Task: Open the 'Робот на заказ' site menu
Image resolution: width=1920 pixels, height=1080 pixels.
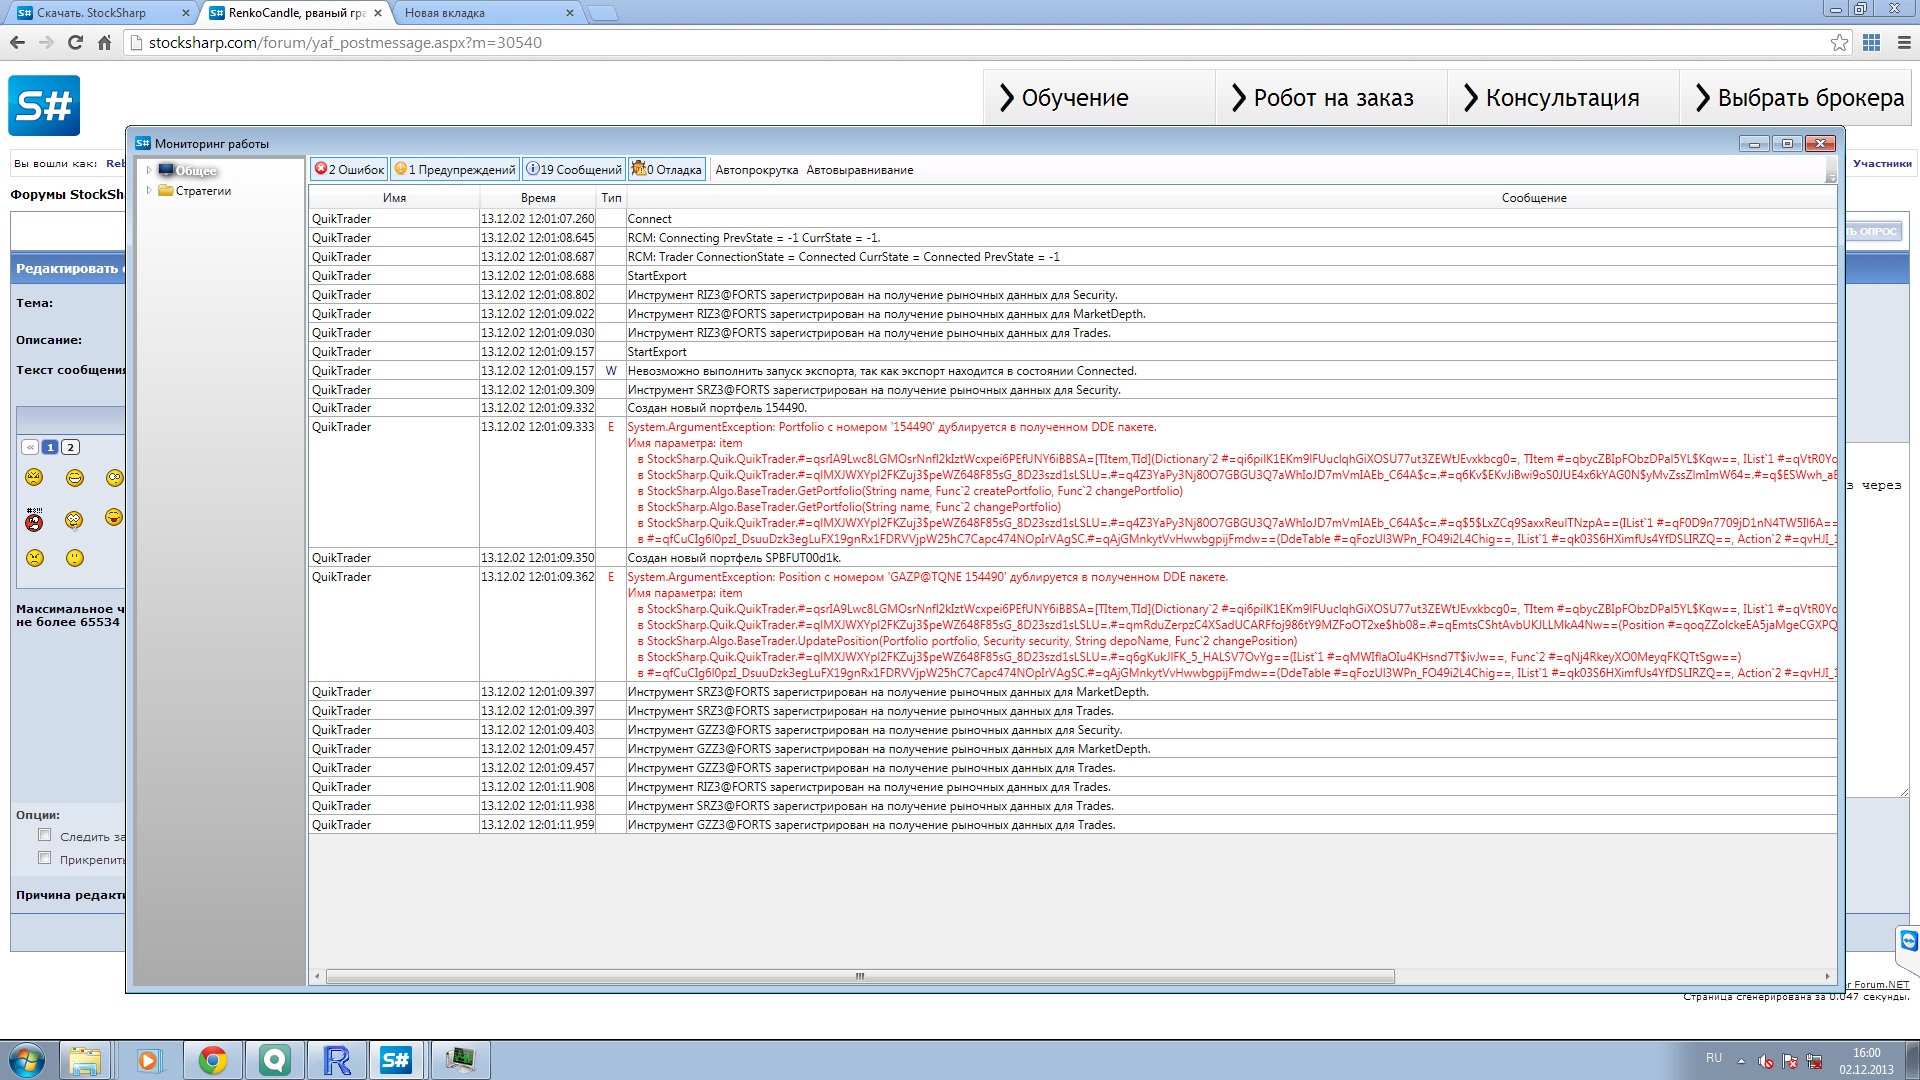Action: tap(1331, 98)
